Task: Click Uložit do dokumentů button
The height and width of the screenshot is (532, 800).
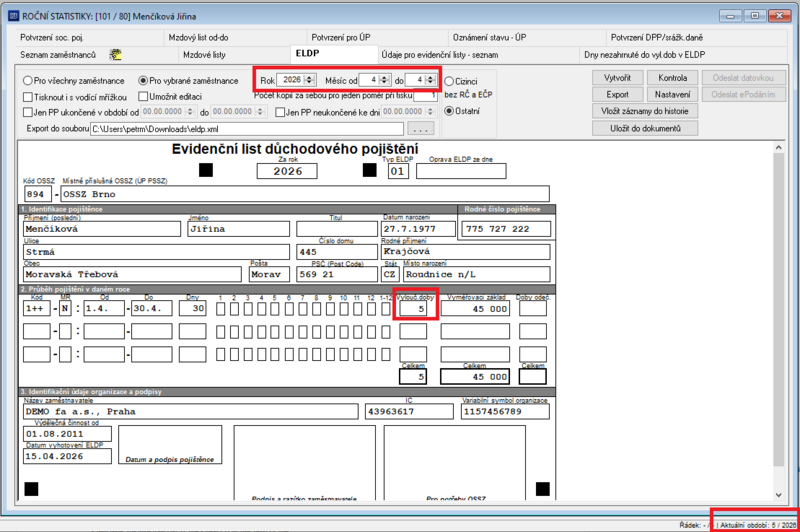Action: click(645, 128)
